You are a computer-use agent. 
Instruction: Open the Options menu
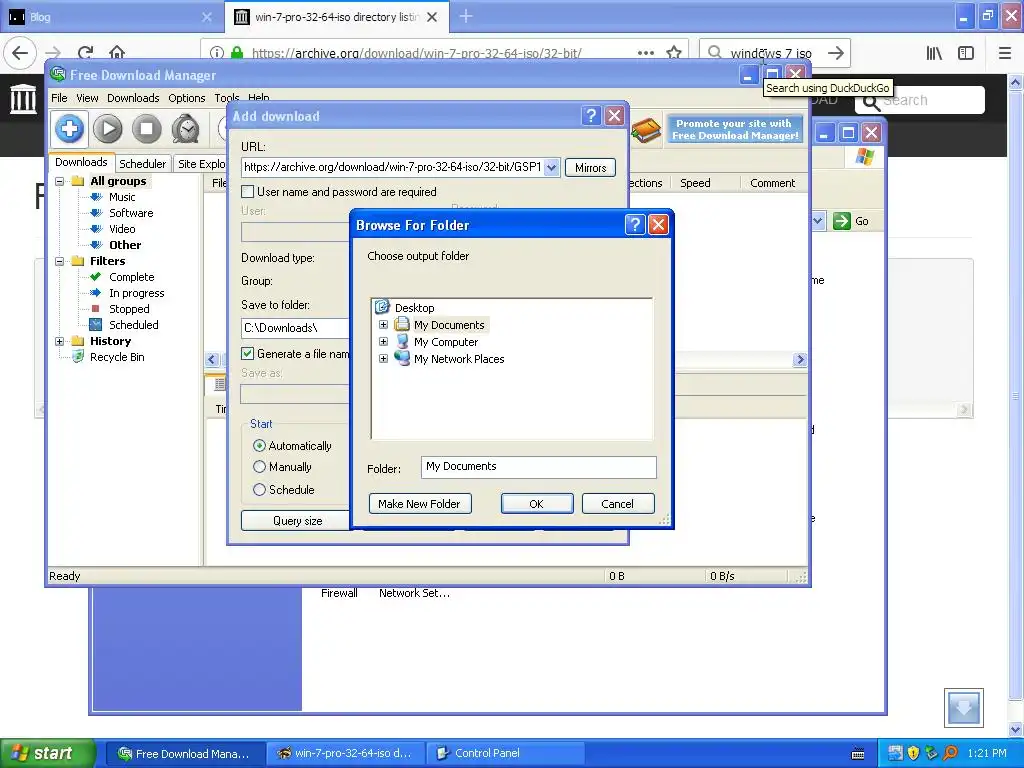click(x=187, y=98)
